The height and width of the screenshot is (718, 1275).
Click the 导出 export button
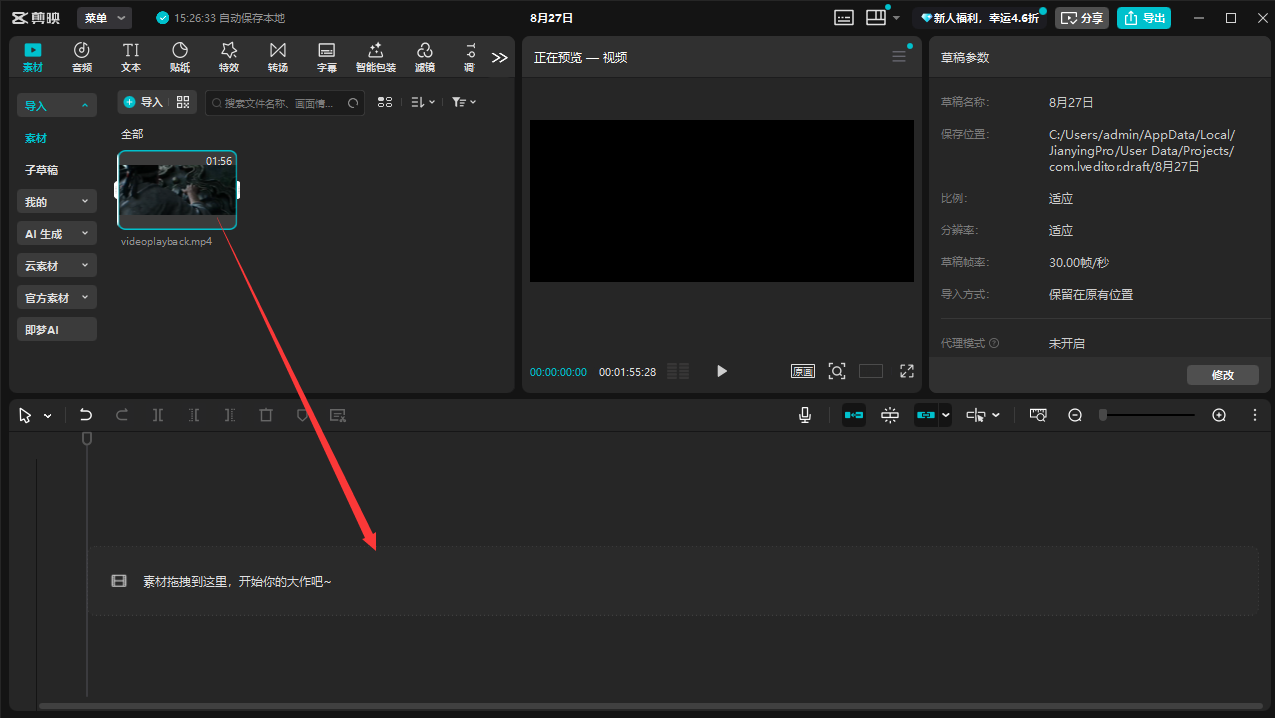(1144, 18)
